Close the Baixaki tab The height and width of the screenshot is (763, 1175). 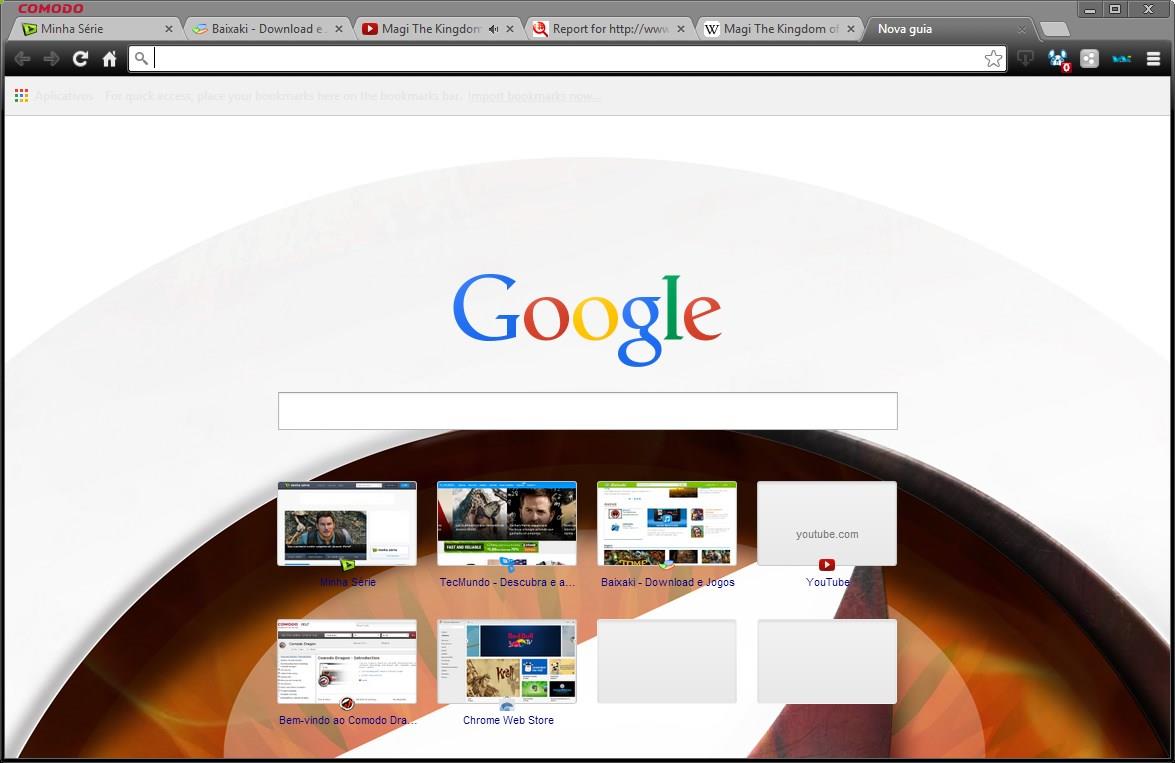339,29
